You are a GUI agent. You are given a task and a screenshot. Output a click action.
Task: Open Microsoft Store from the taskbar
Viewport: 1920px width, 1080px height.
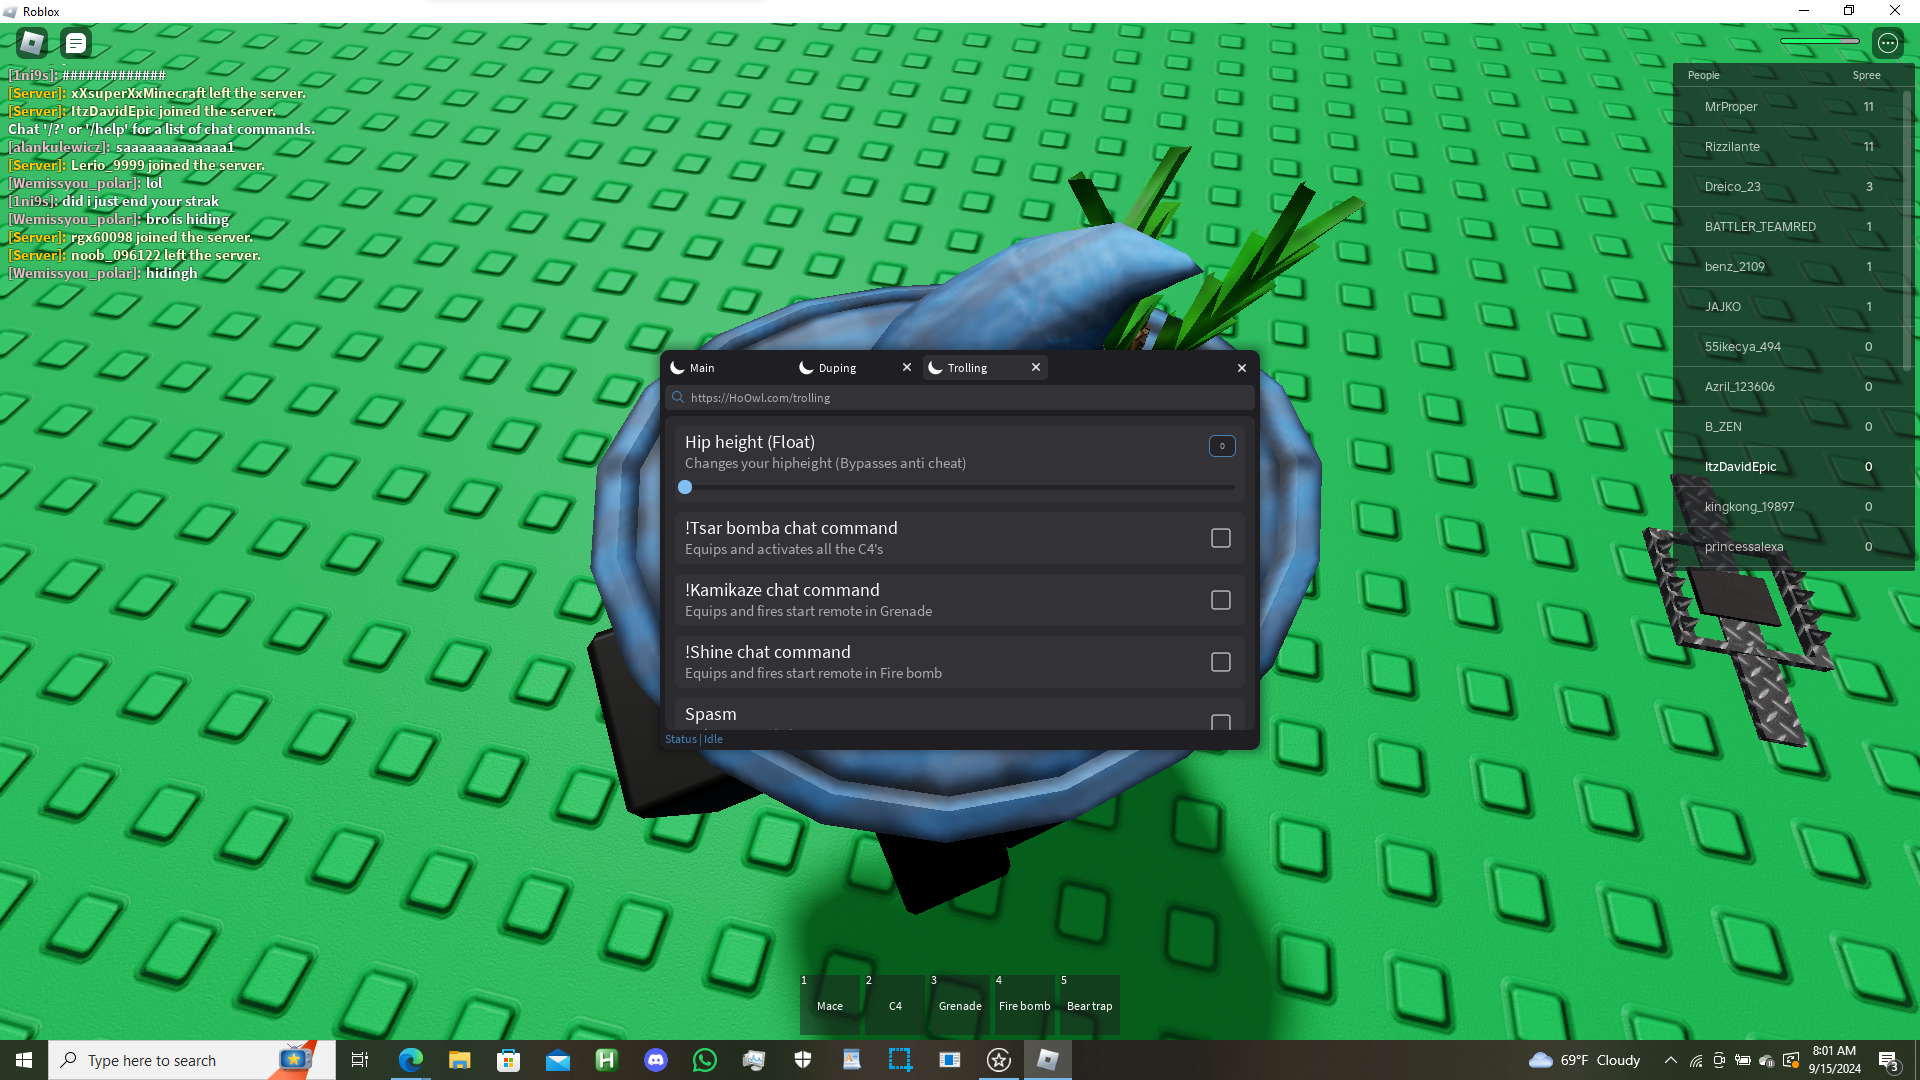(508, 1060)
